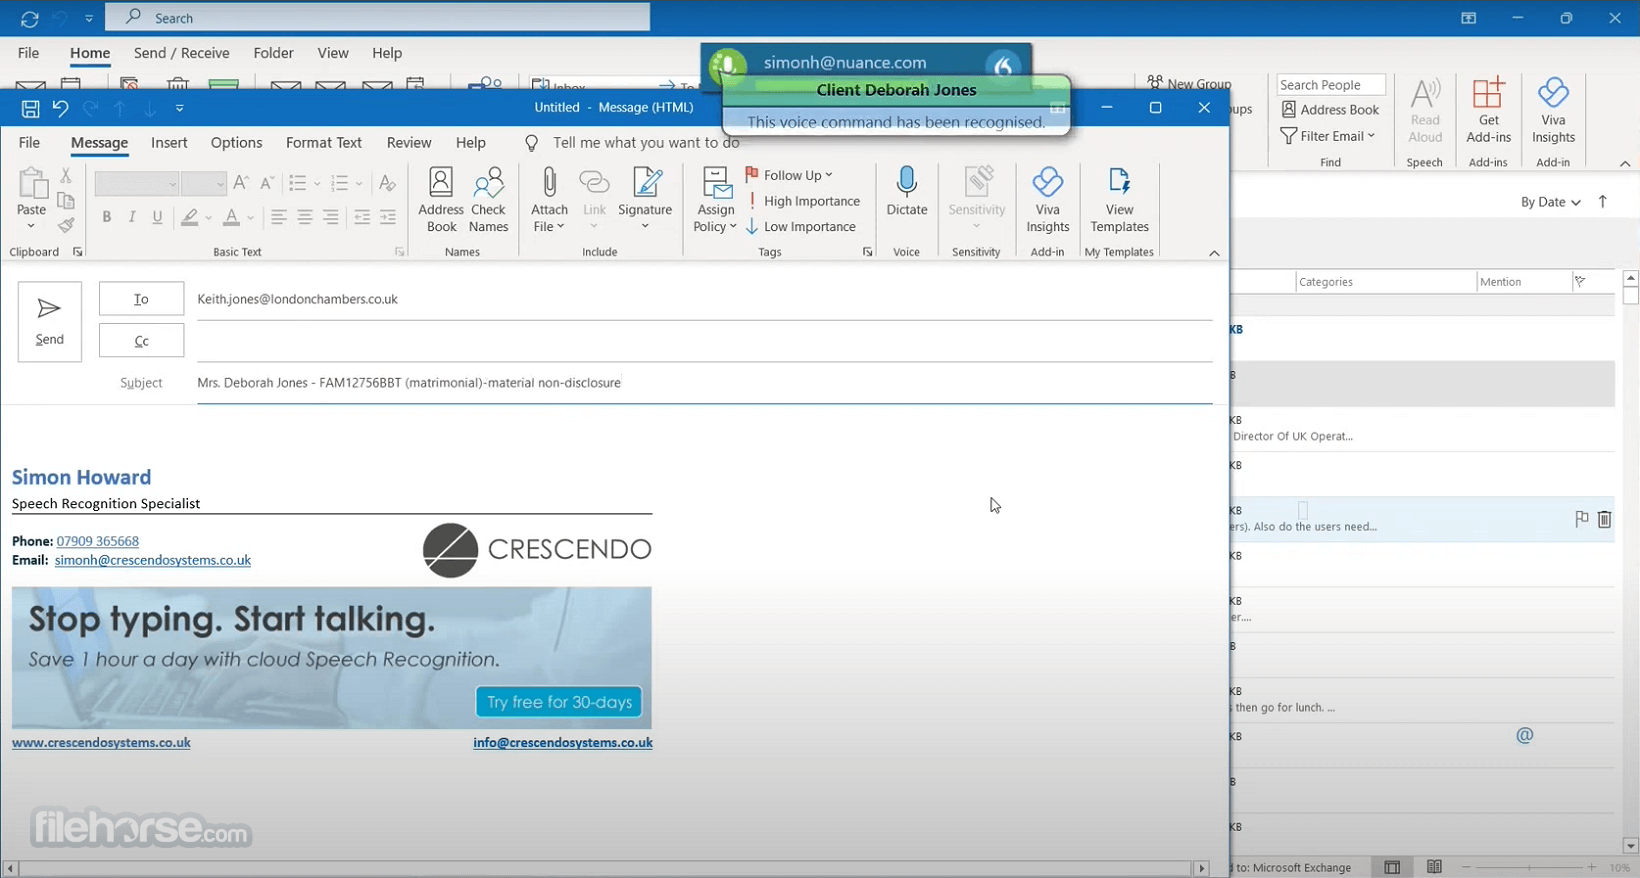Click the Send envelope button
This screenshot has height=878, width=1640.
pos(49,321)
